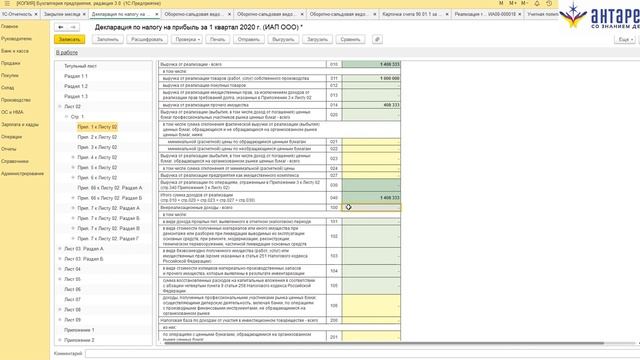Image resolution: width=640 pixels, height=360 pixels.
Task: Click the Печать button
Action: [x=218, y=40]
